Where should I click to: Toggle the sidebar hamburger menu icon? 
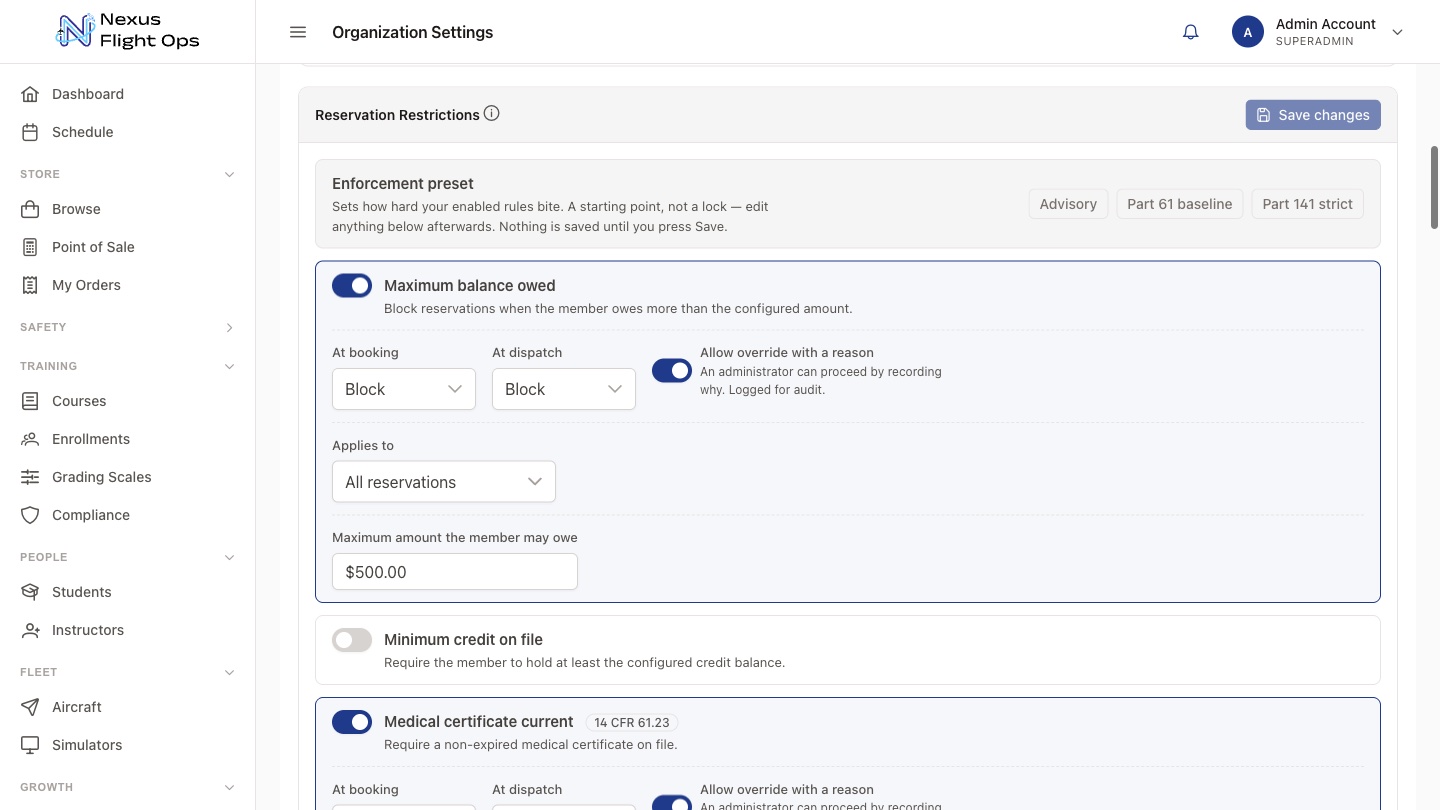click(x=298, y=32)
